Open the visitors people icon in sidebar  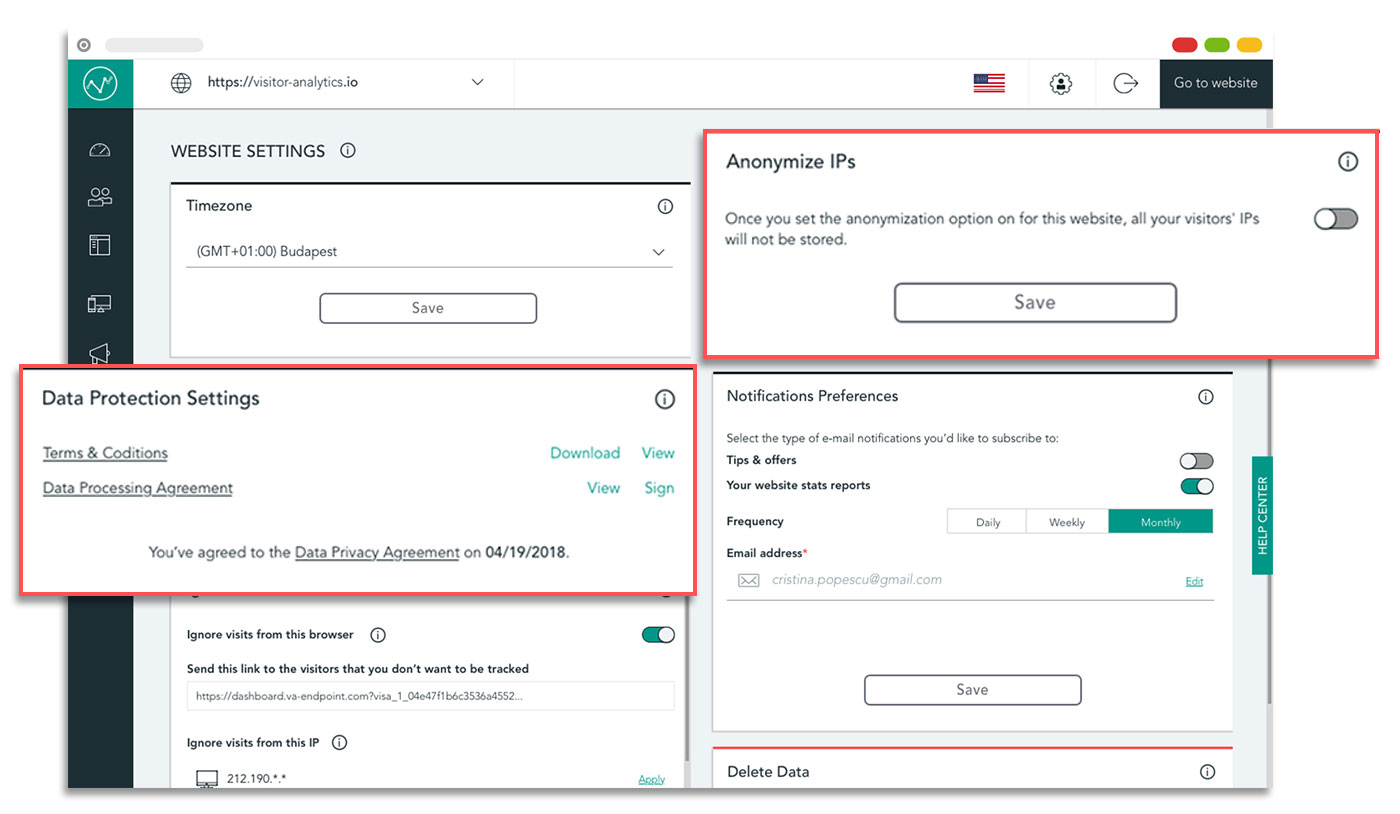coord(100,197)
